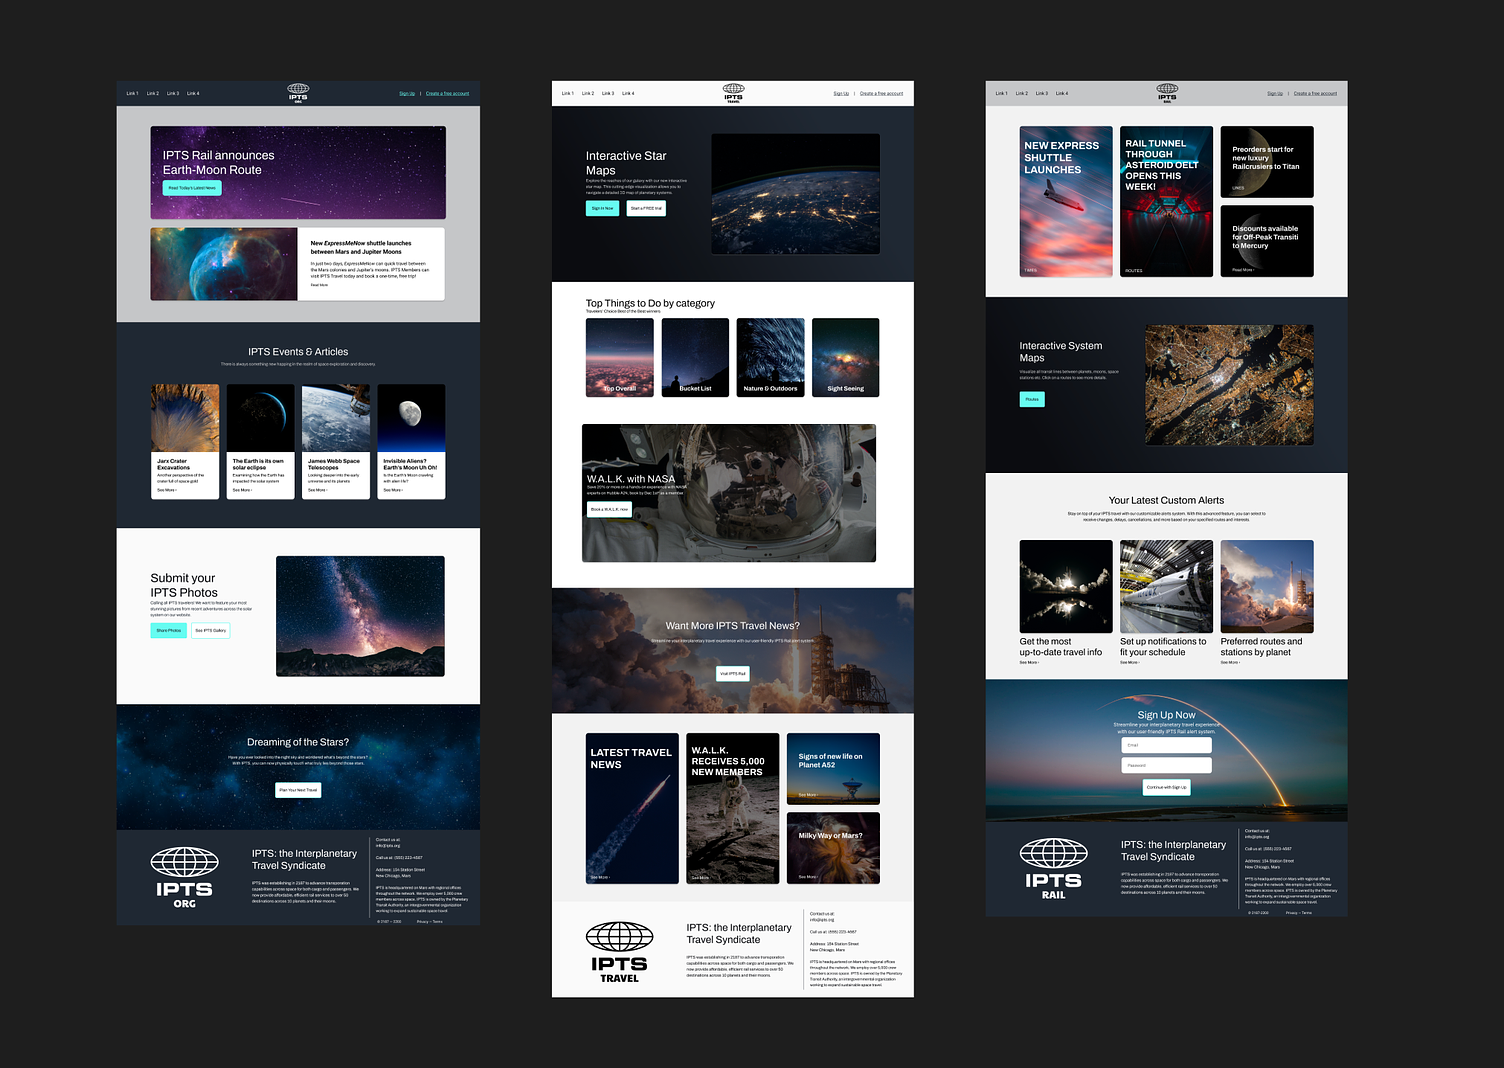Image resolution: width=1504 pixels, height=1068 pixels.
Task: Click the large IPTS ORG footer logo
Action: 184,878
